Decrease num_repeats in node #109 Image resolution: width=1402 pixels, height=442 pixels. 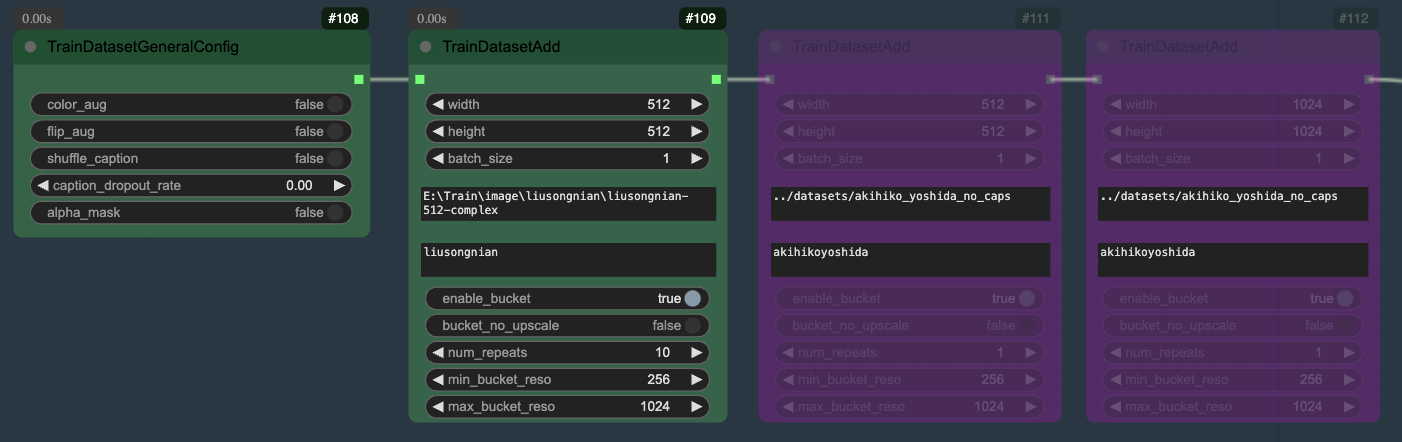pos(438,352)
